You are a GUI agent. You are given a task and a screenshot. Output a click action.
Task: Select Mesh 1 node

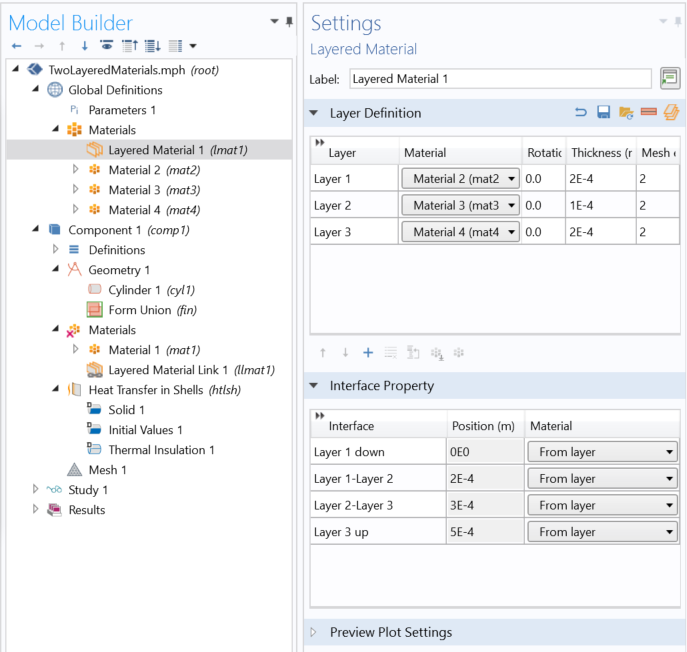click(x=107, y=470)
